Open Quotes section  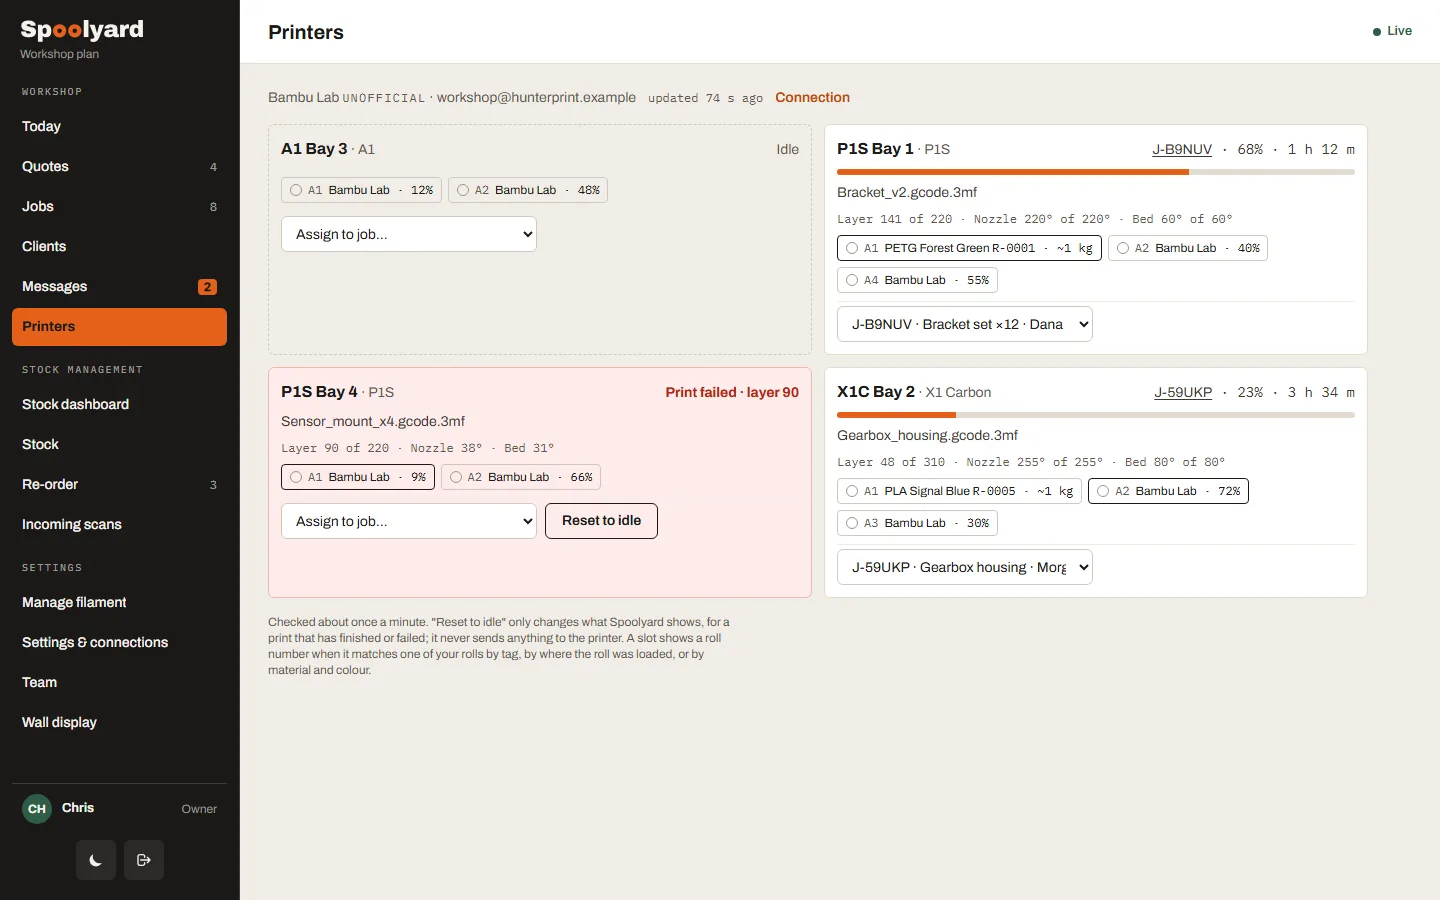click(x=119, y=167)
